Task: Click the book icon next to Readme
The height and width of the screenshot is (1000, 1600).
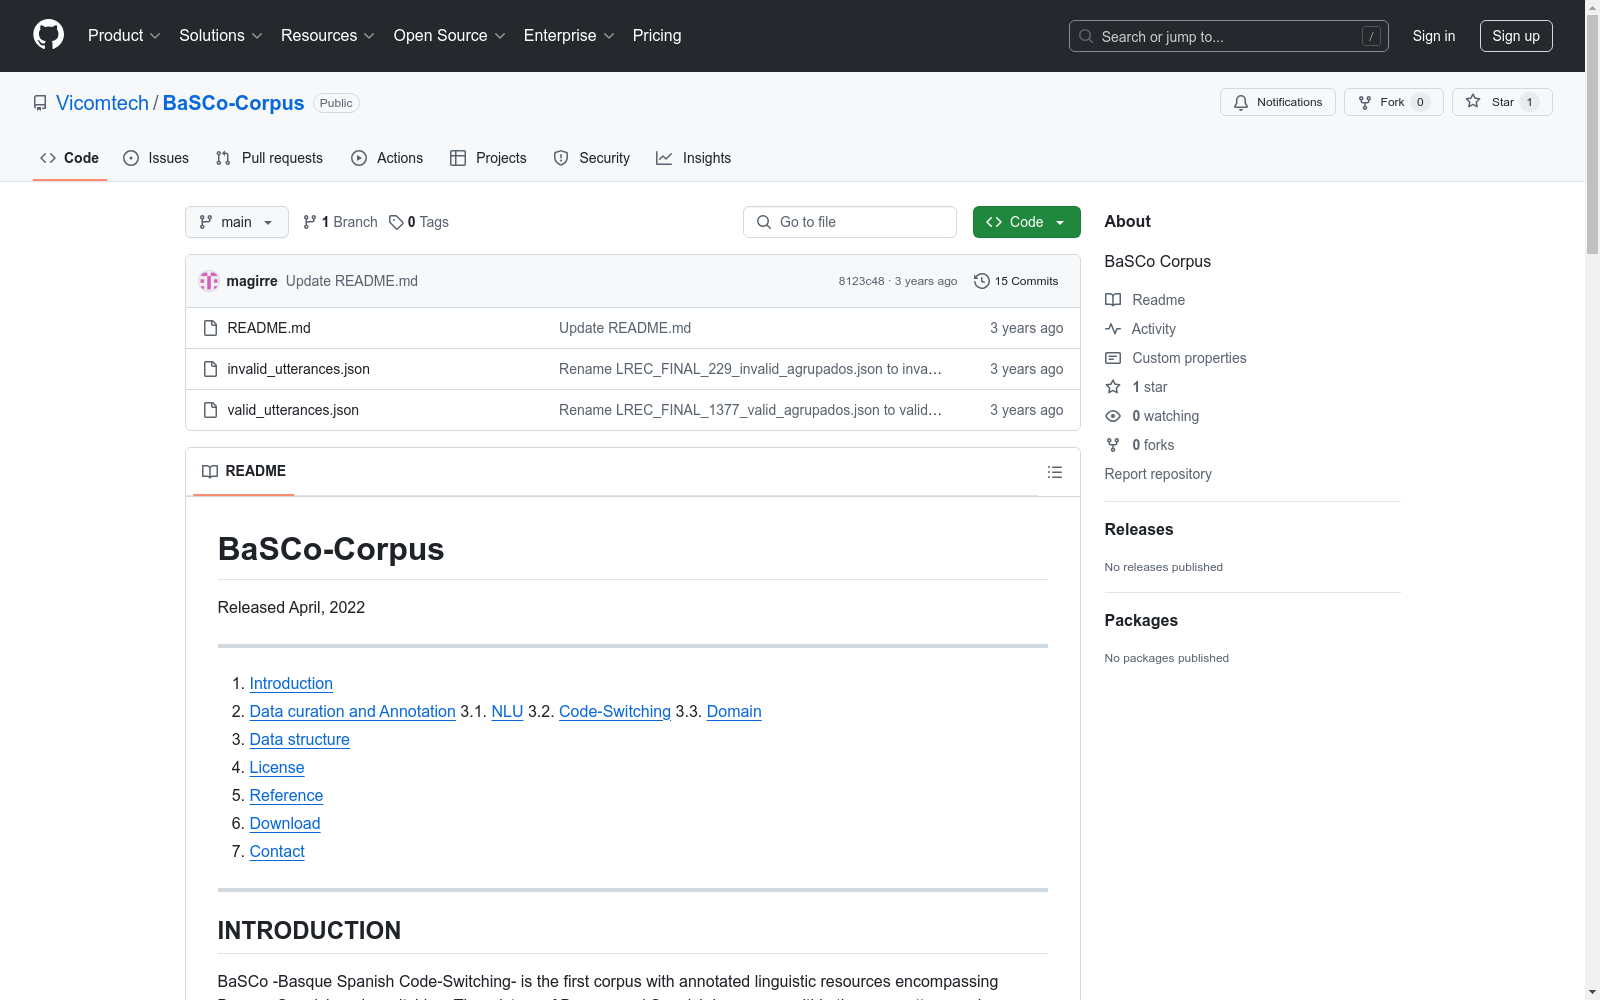Action: coord(1113,300)
